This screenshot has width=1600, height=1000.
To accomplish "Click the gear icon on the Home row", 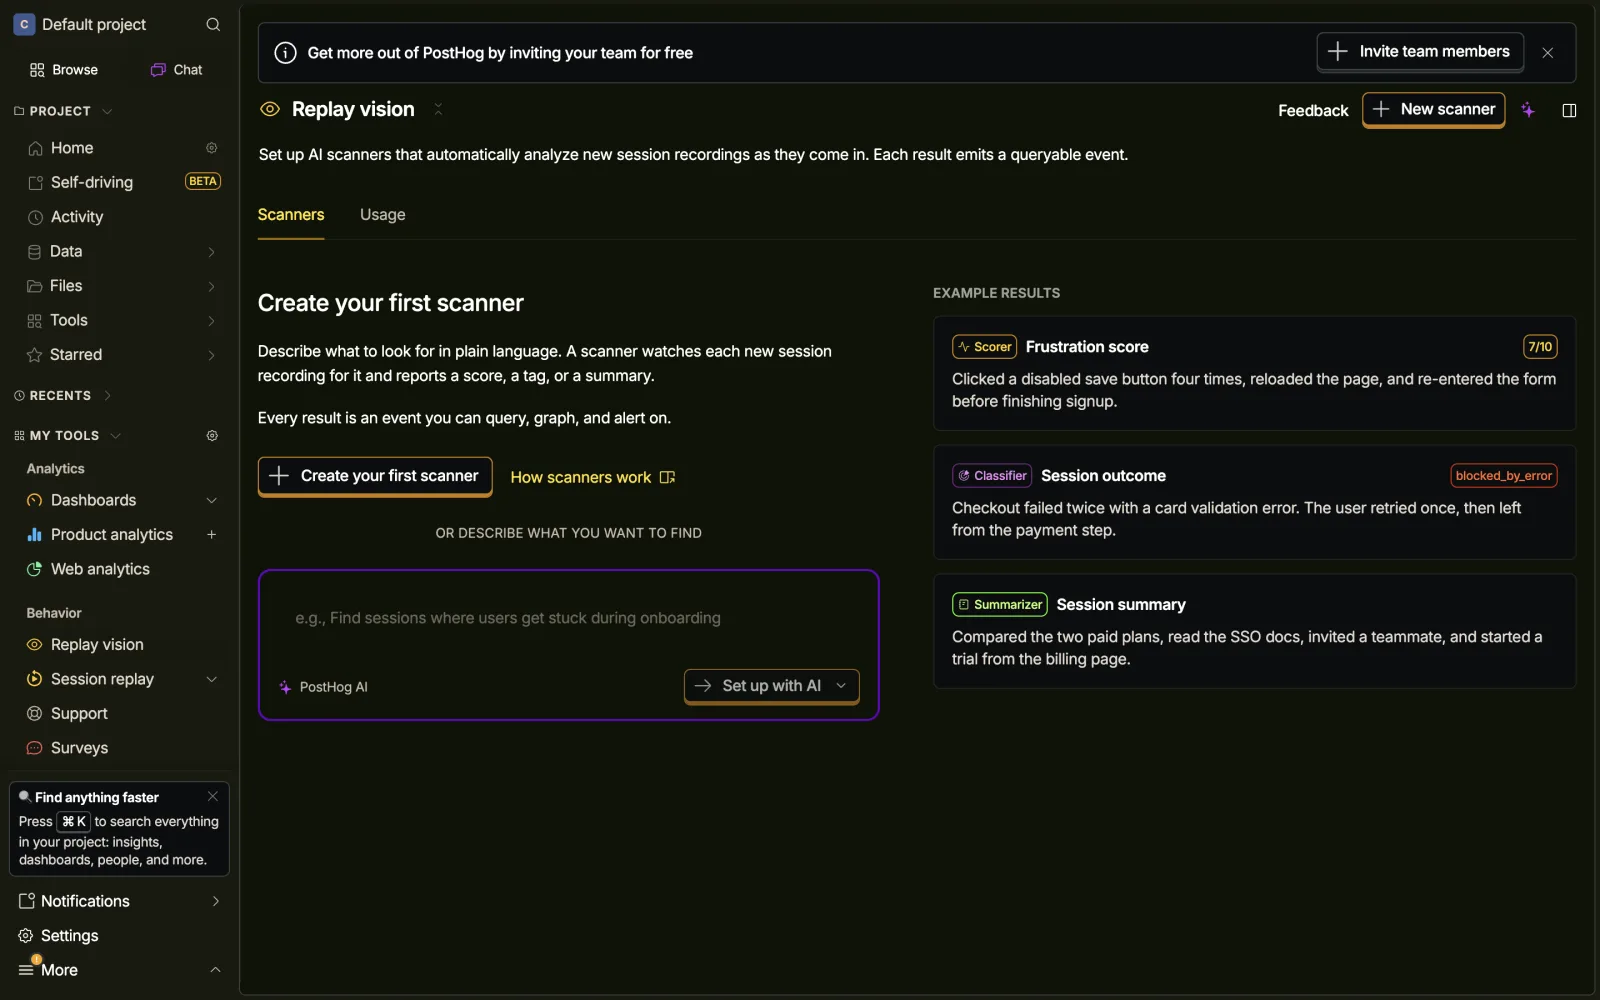I will coord(212,148).
